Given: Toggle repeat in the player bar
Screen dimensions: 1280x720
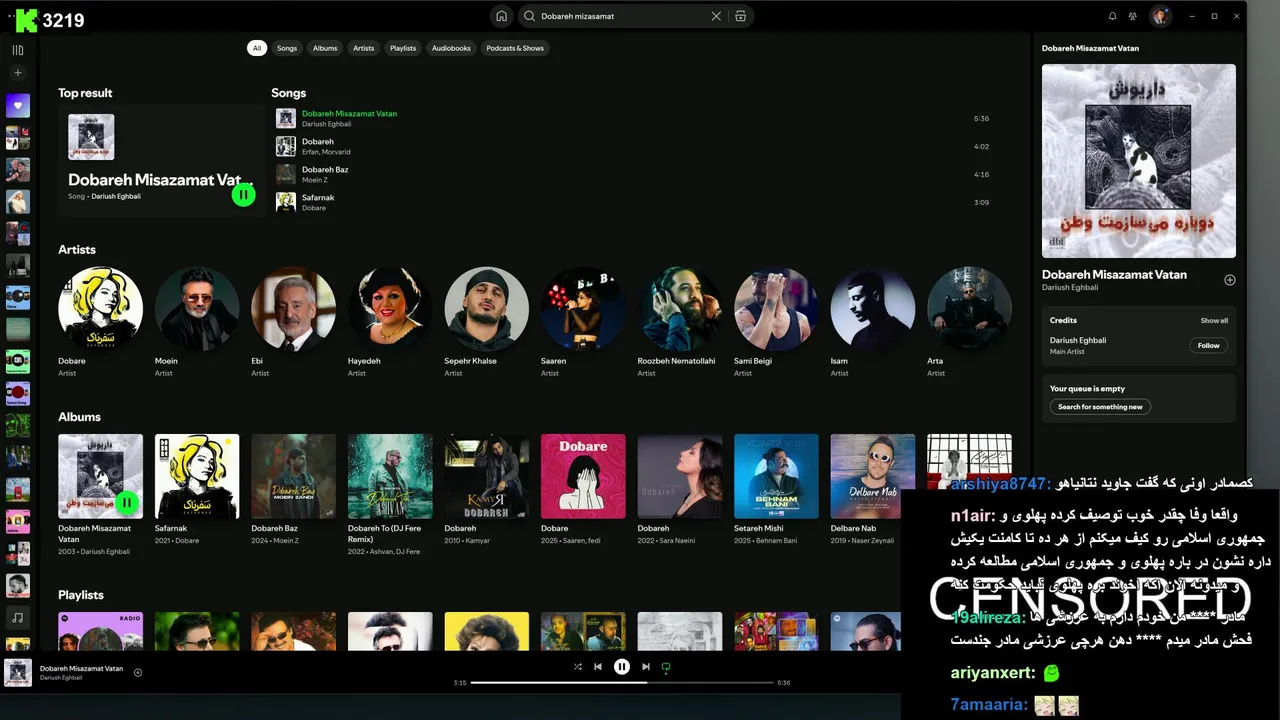Looking at the screenshot, I should (x=666, y=667).
